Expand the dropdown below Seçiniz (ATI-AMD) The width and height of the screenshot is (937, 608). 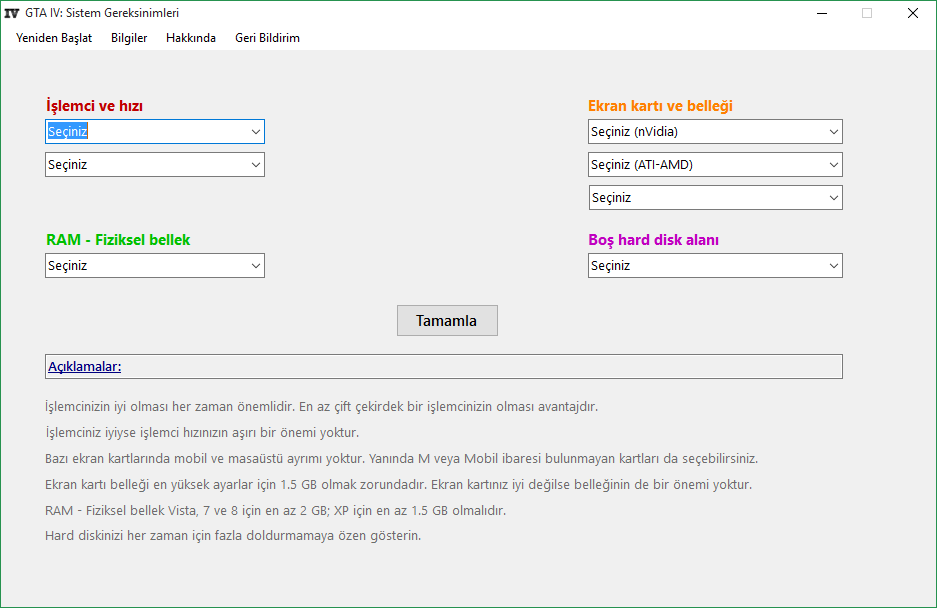pyautogui.click(x=715, y=197)
